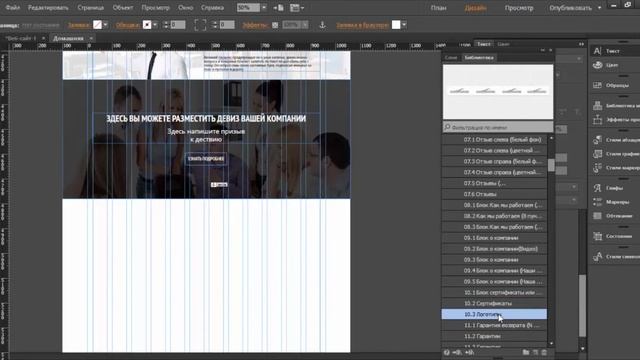Click the new library item icon
Viewport: 640px width, 360px height.
tap(535, 352)
